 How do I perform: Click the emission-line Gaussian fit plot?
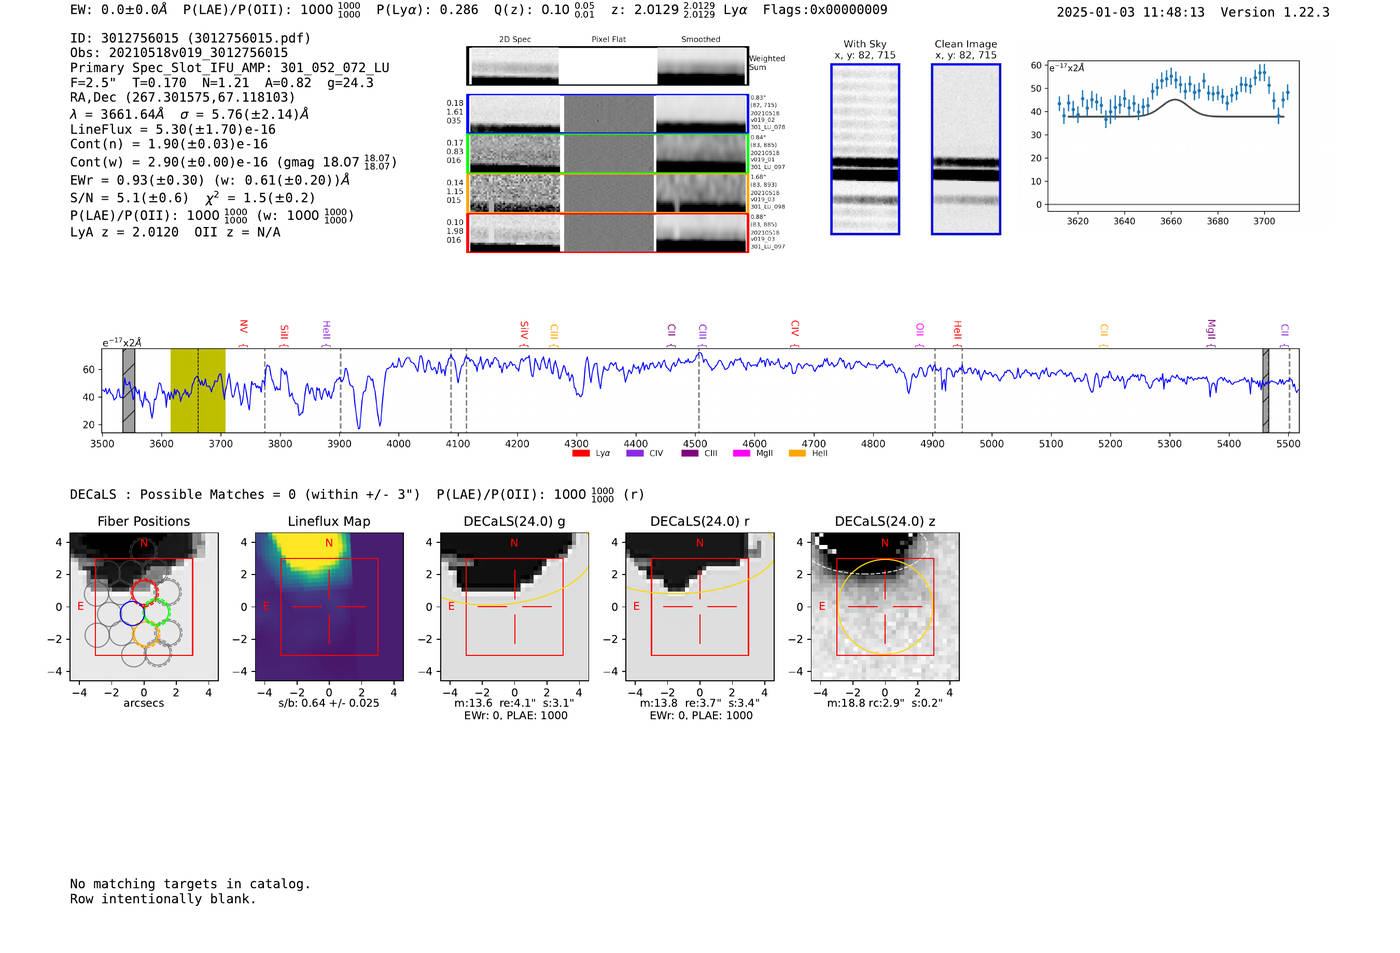pyautogui.click(x=1173, y=135)
